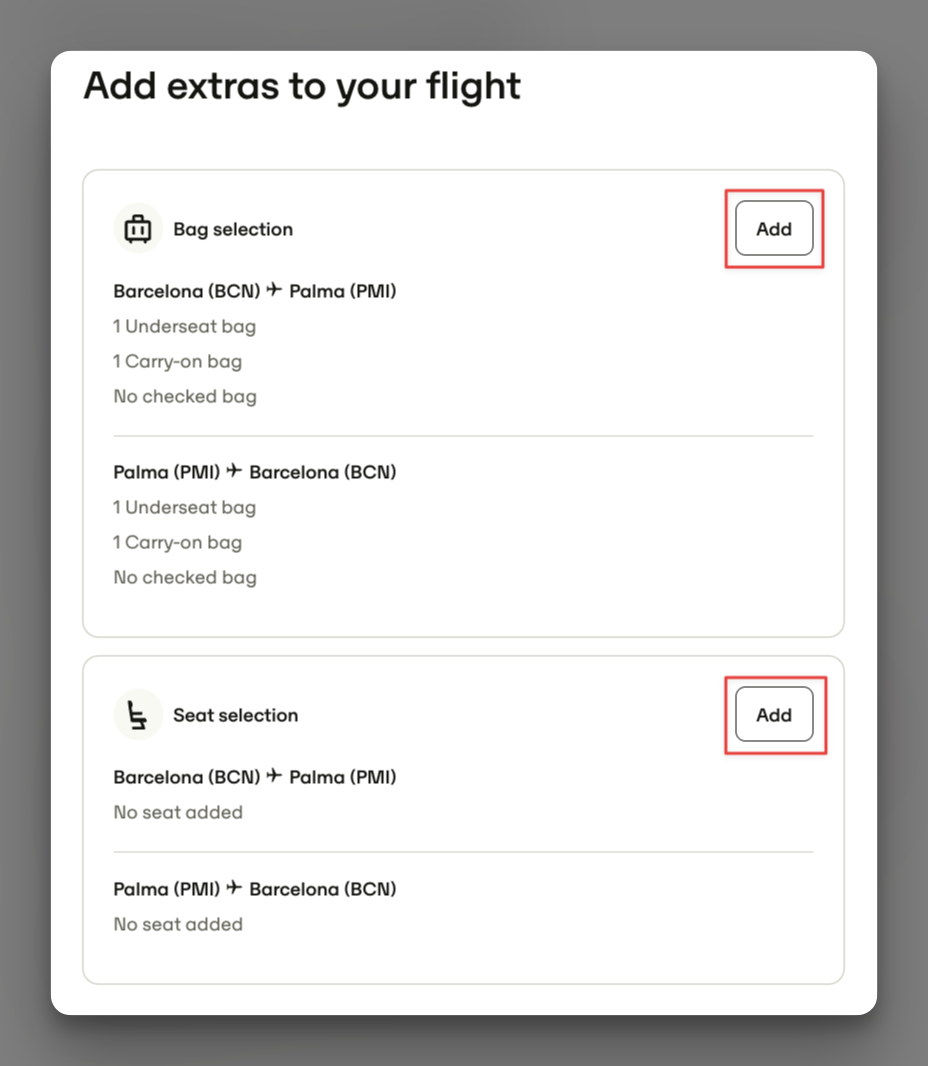The height and width of the screenshot is (1066, 928).
Task: Click the return flight 'No checked bag' text
Action: tap(185, 577)
